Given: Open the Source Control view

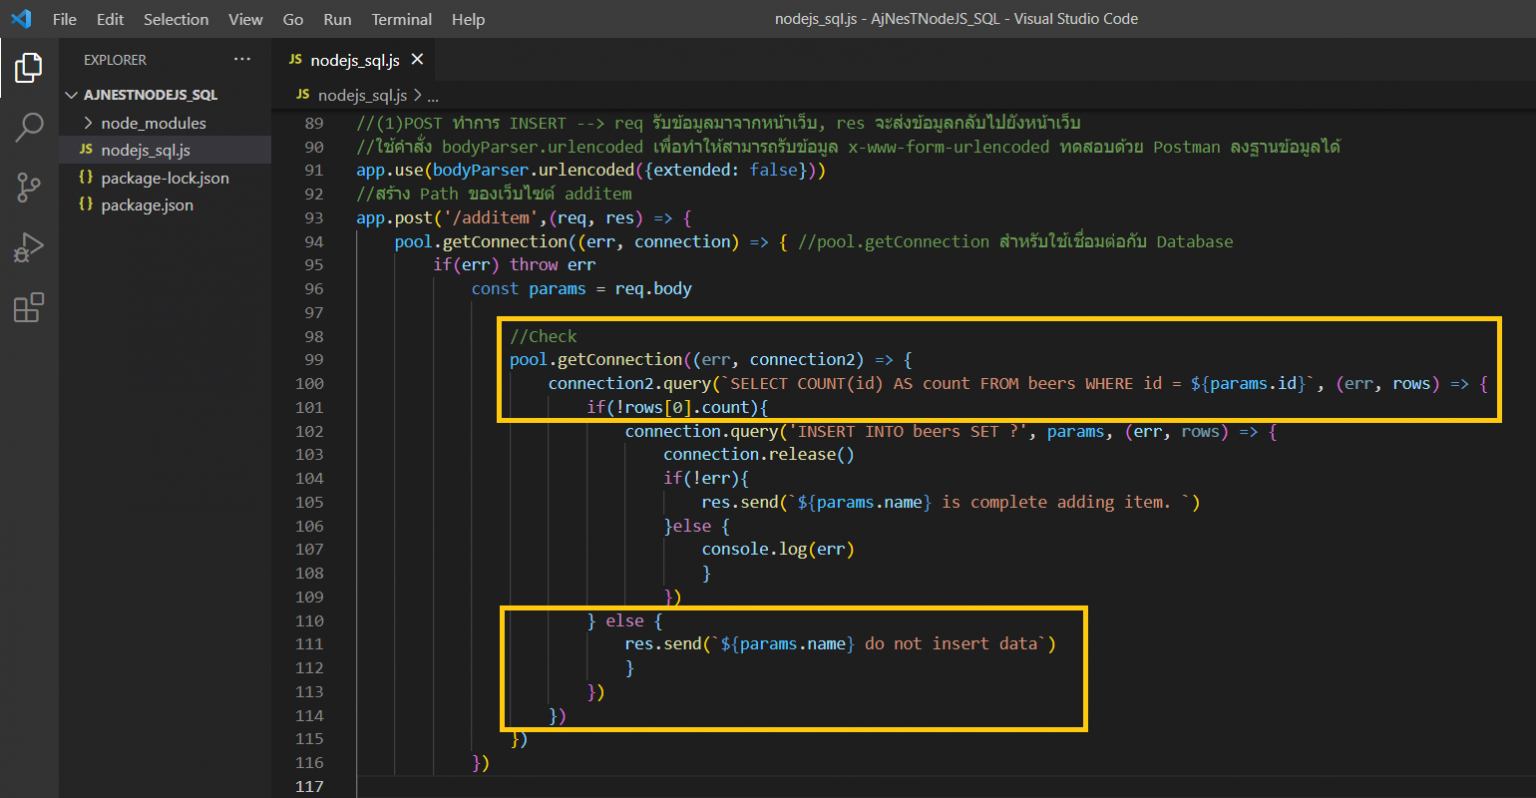Looking at the screenshot, I should 28,187.
